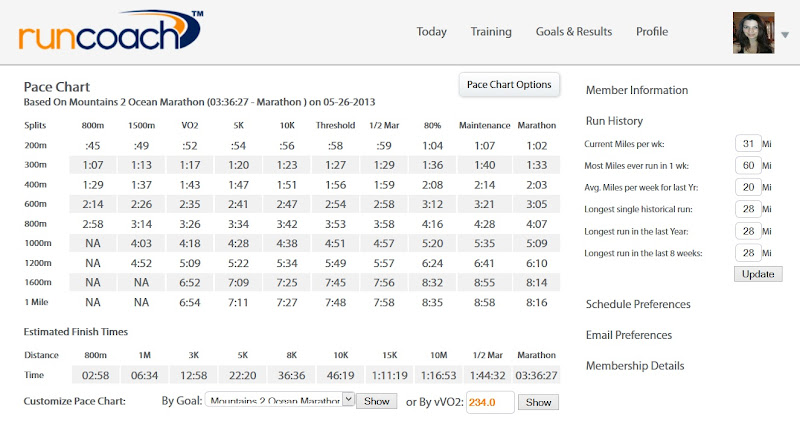Click the 46:19 estimated 10K finish time
800x427 pixels.
(340, 375)
